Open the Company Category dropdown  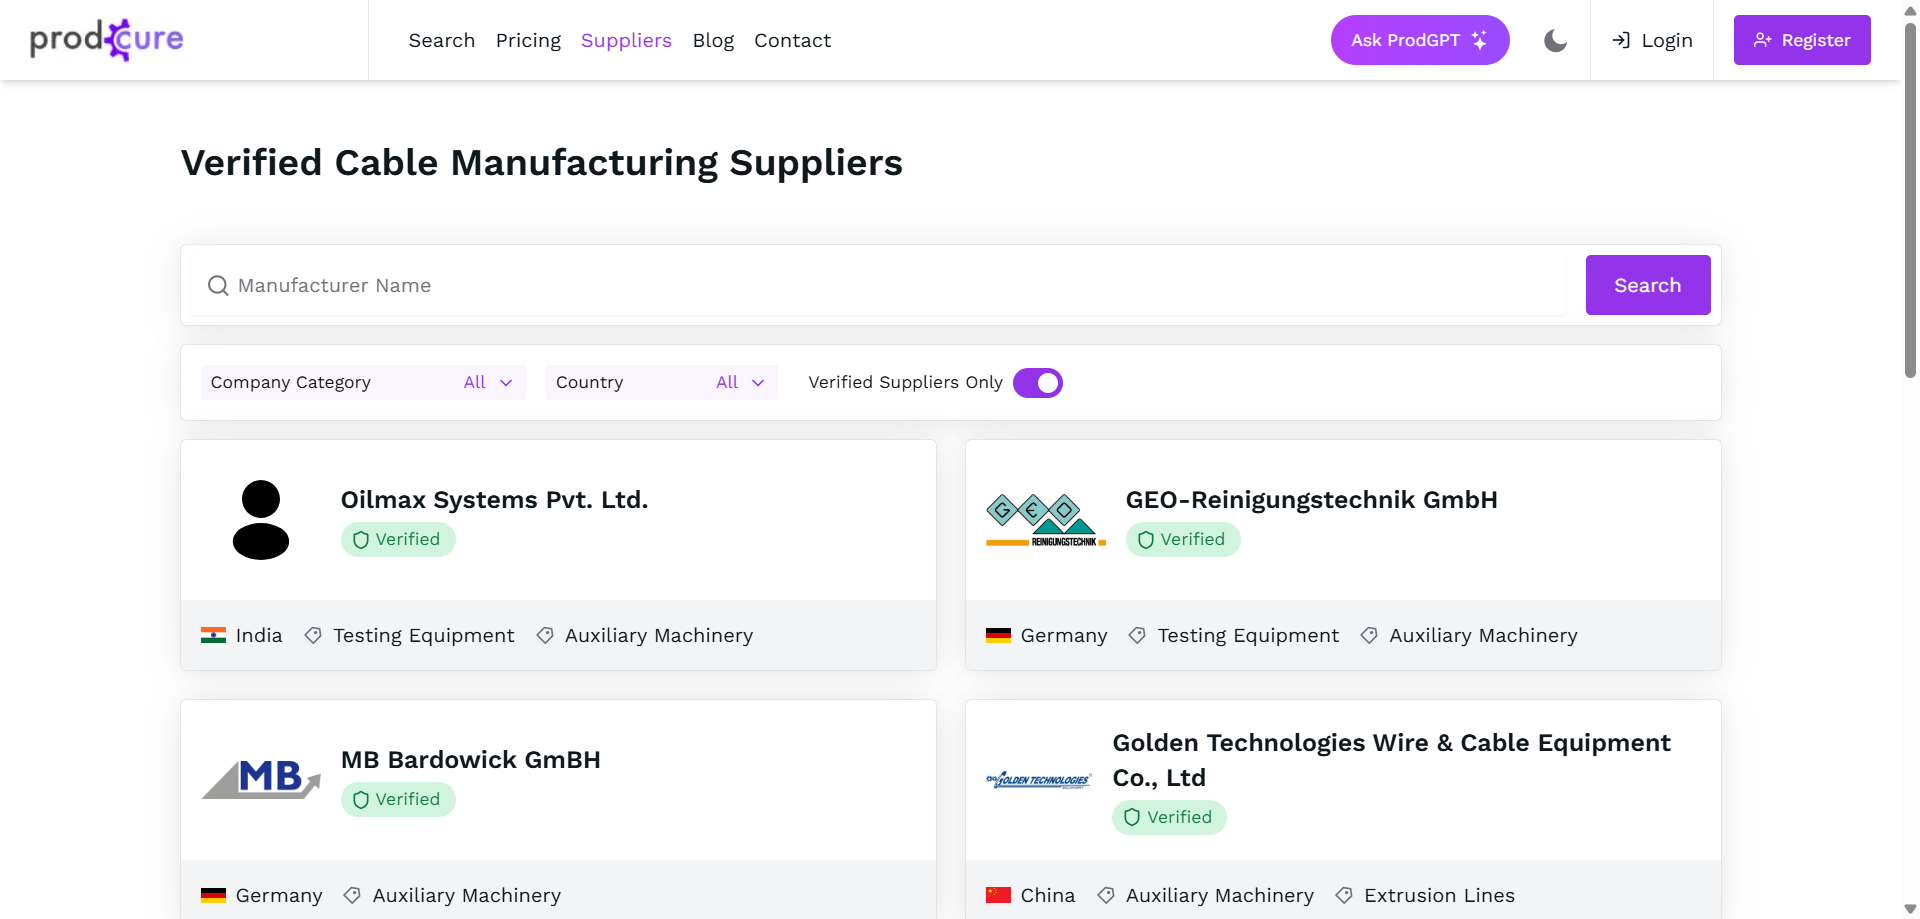click(x=363, y=383)
